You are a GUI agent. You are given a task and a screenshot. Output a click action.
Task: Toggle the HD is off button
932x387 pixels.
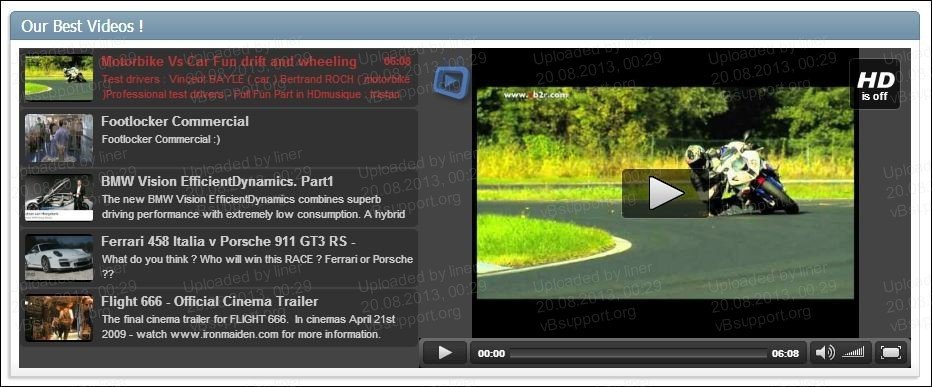point(875,84)
